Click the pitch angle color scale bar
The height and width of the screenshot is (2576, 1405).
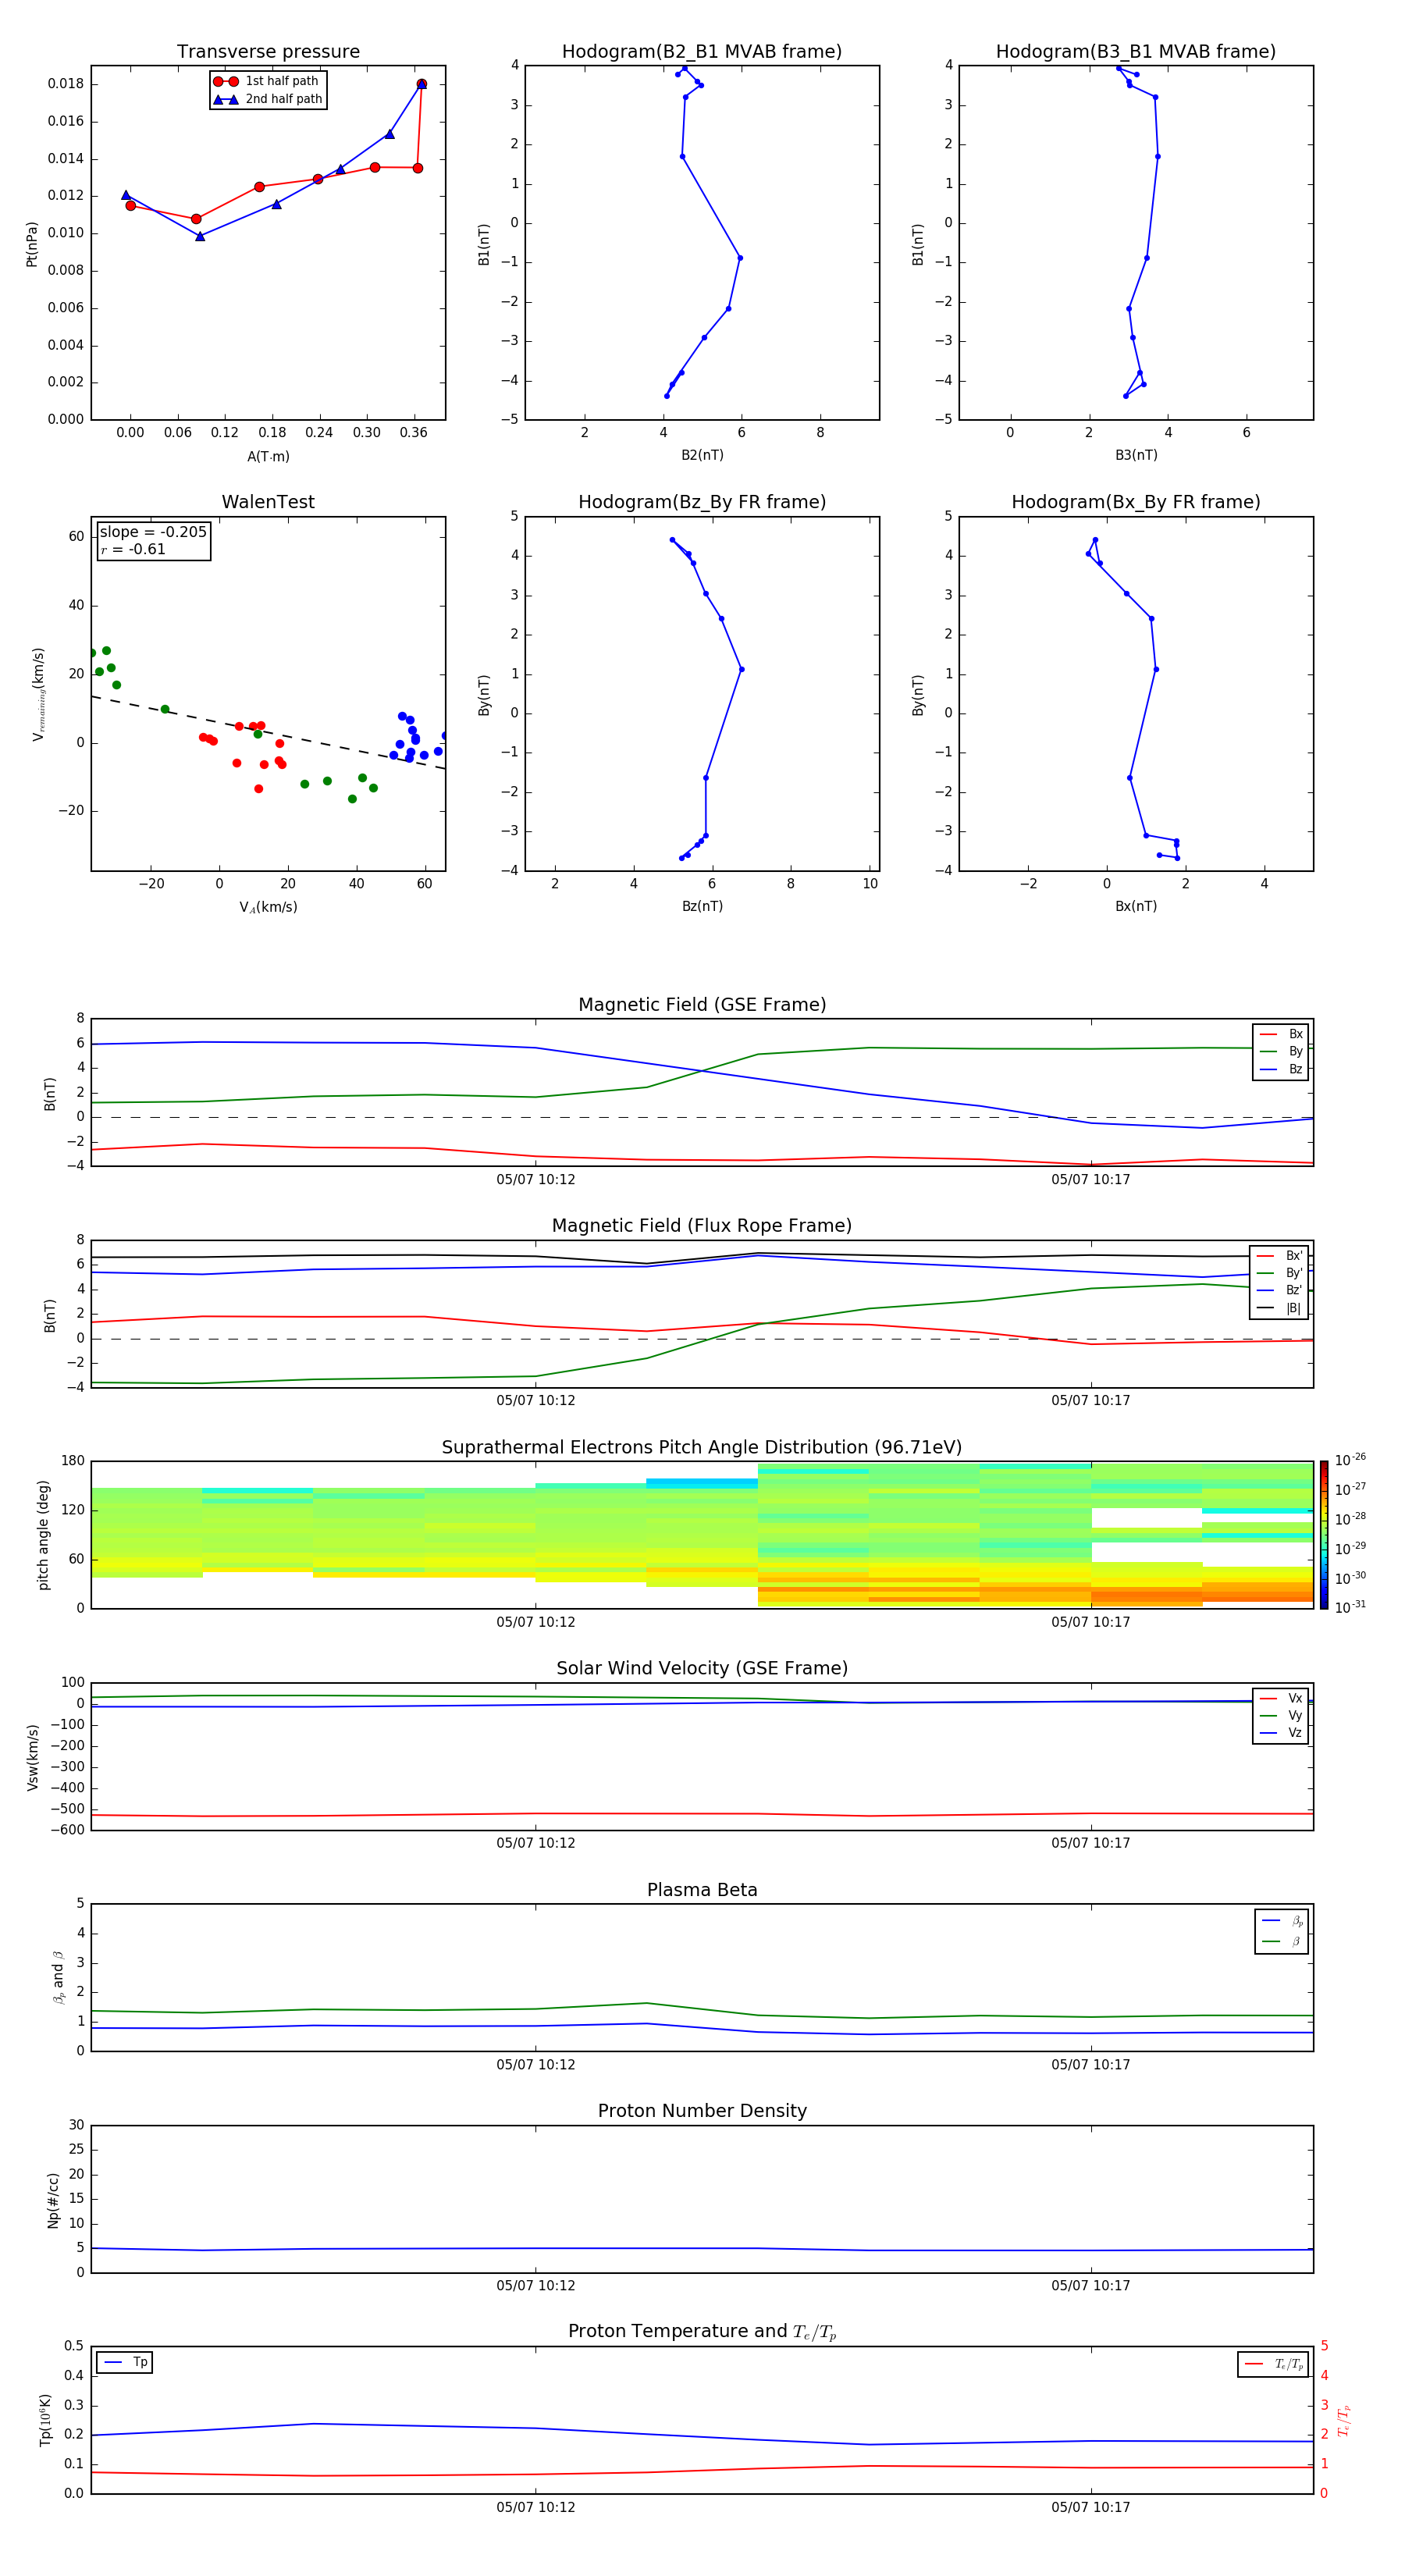click(x=1324, y=1535)
